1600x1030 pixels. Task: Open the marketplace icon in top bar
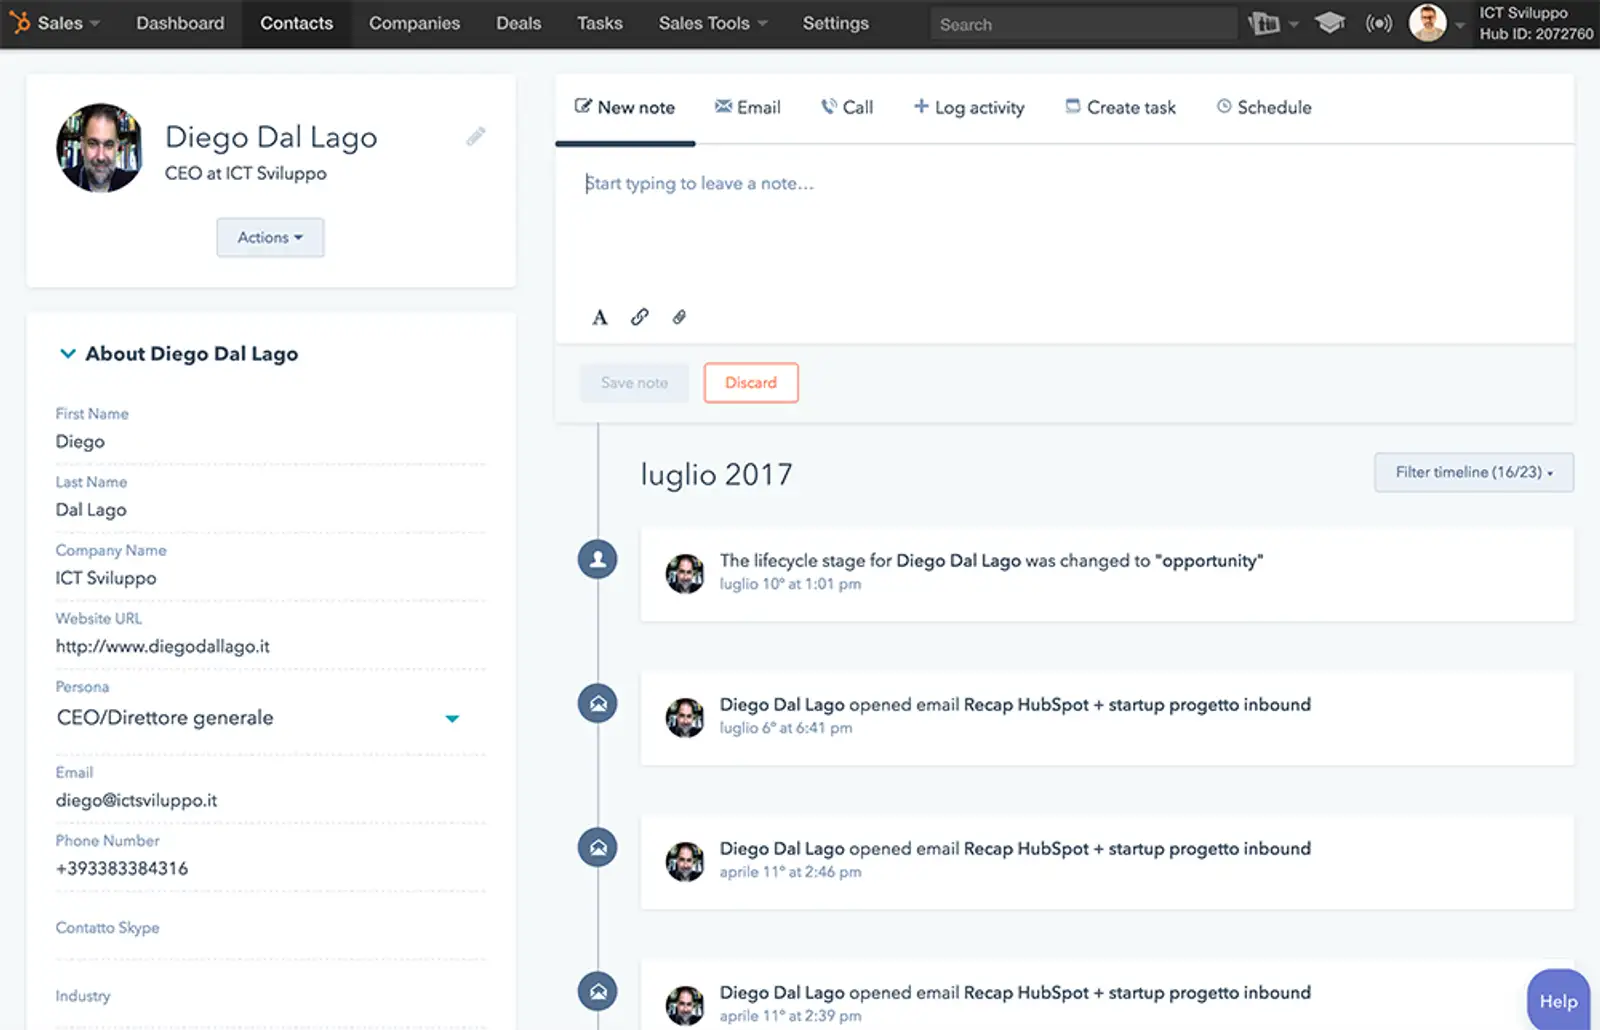(x=1264, y=23)
